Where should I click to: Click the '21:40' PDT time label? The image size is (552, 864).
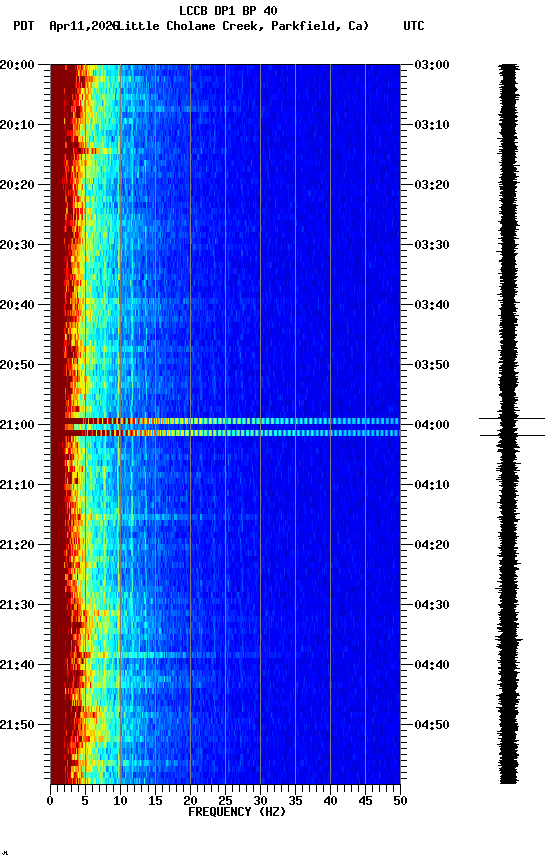point(17,665)
